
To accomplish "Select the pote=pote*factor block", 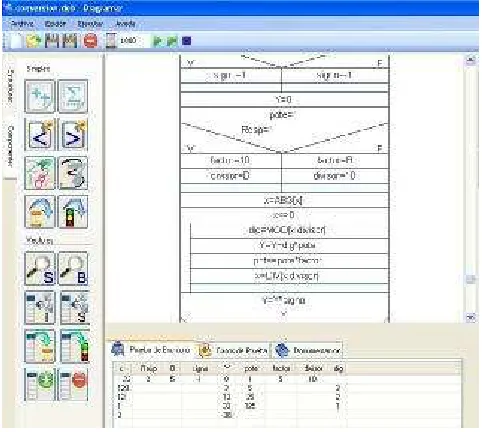I will coord(289,261).
